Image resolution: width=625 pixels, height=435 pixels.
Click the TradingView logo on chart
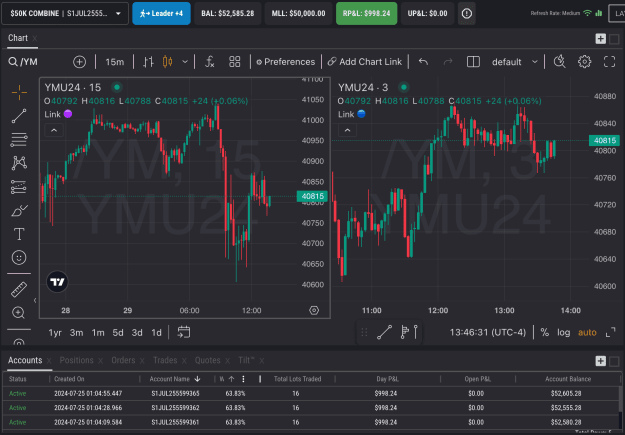57,281
